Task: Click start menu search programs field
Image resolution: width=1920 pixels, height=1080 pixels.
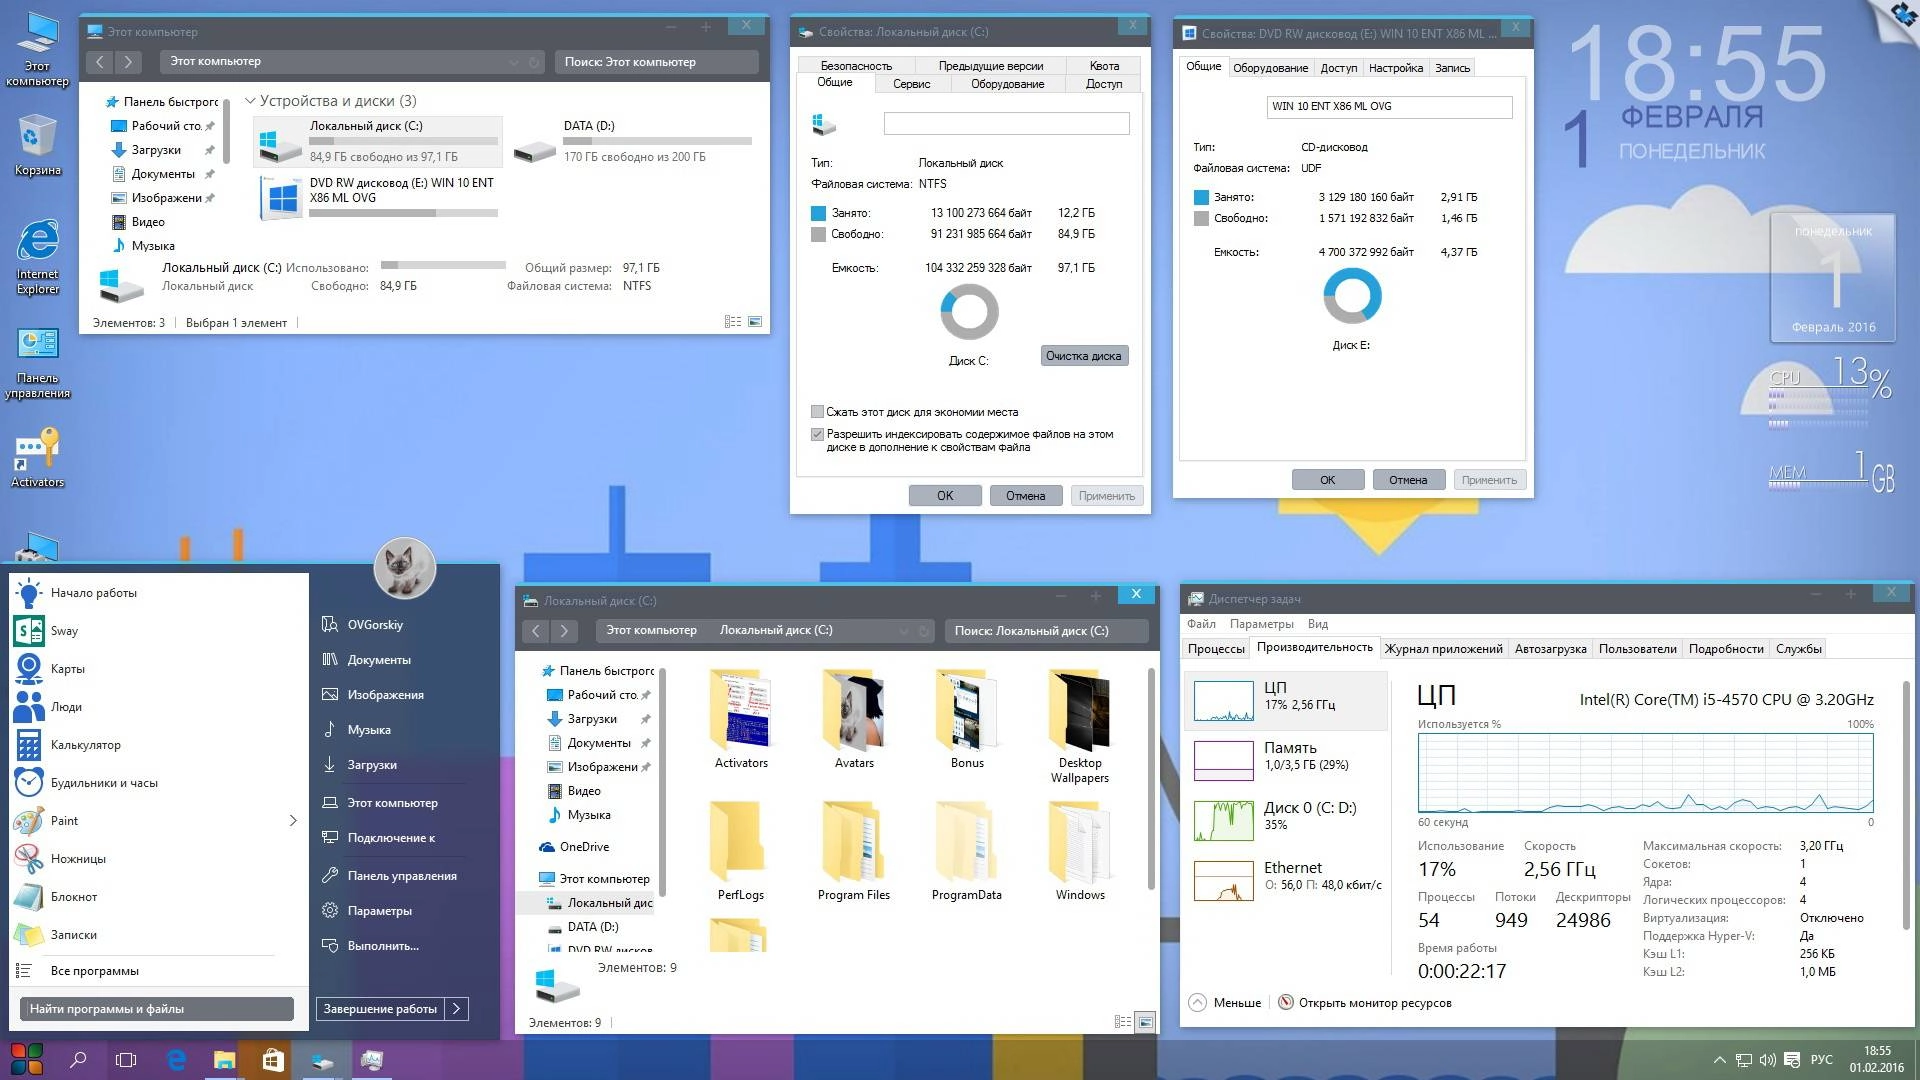Action: (x=156, y=1009)
